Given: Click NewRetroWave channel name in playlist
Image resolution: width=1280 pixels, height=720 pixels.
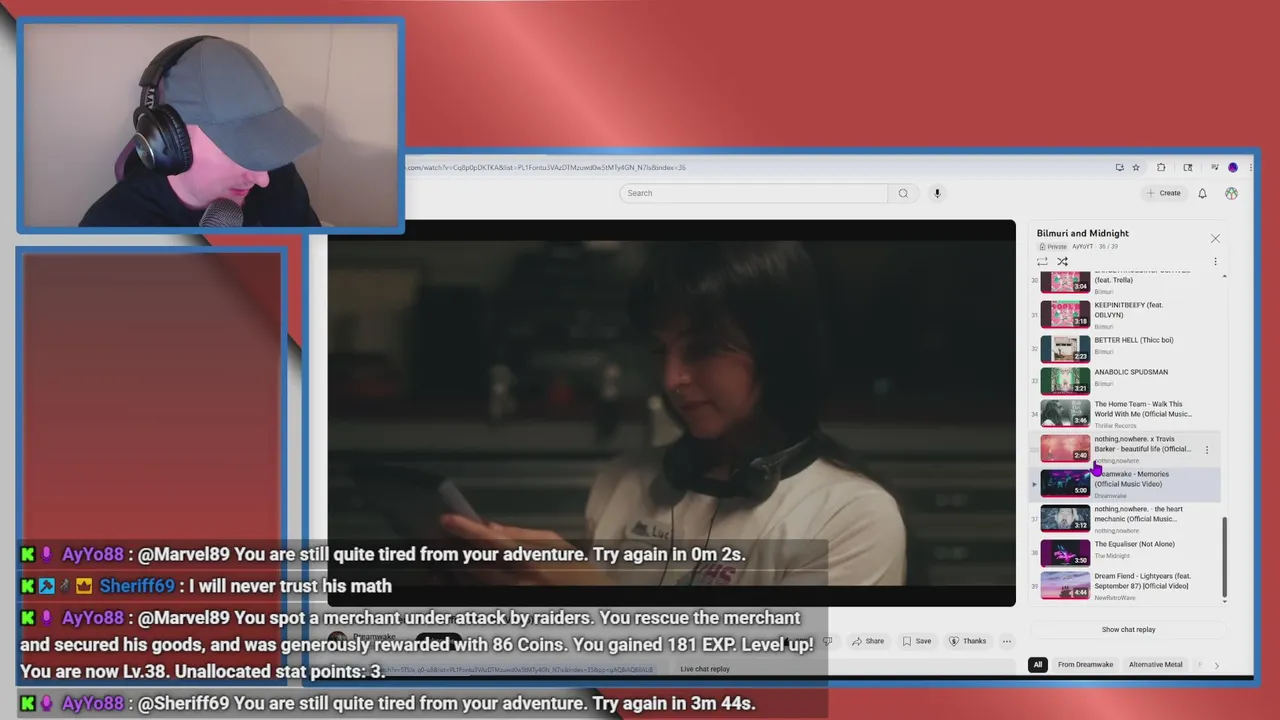Looking at the screenshot, I should pos(1114,597).
